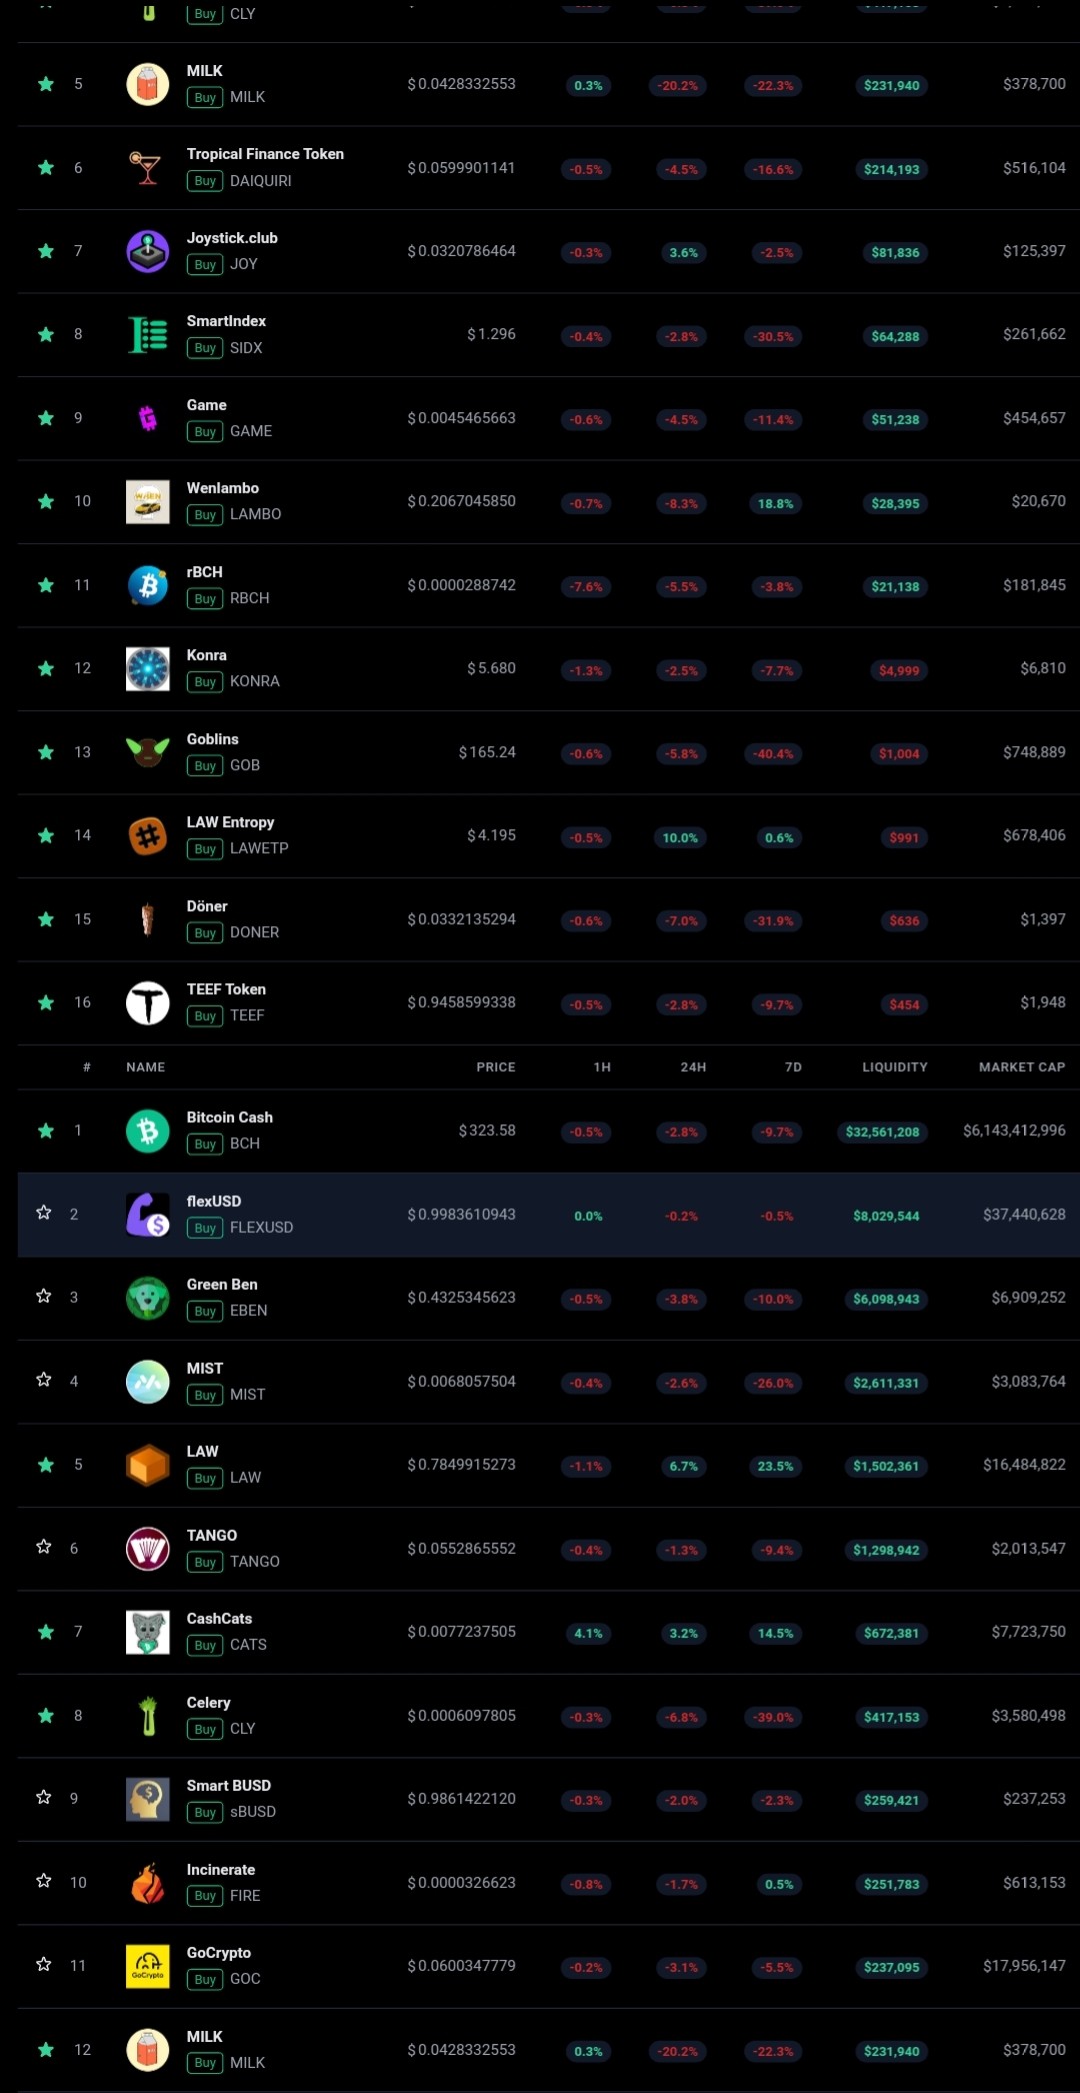Viewport: 1080px width, 2093px height.
Task: Favorite flexUSD with its star
Action: 44,1213
